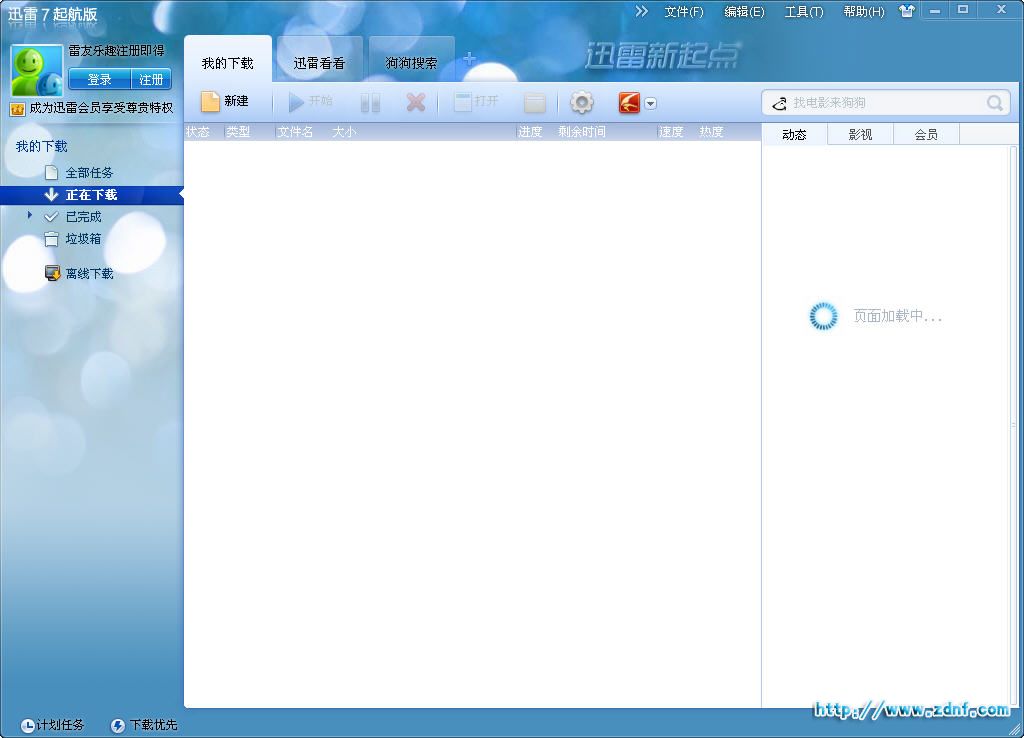The width and height of the screenshot is (1024, 738).
Task: Switch to the 会员 tab
Action: 926,135
